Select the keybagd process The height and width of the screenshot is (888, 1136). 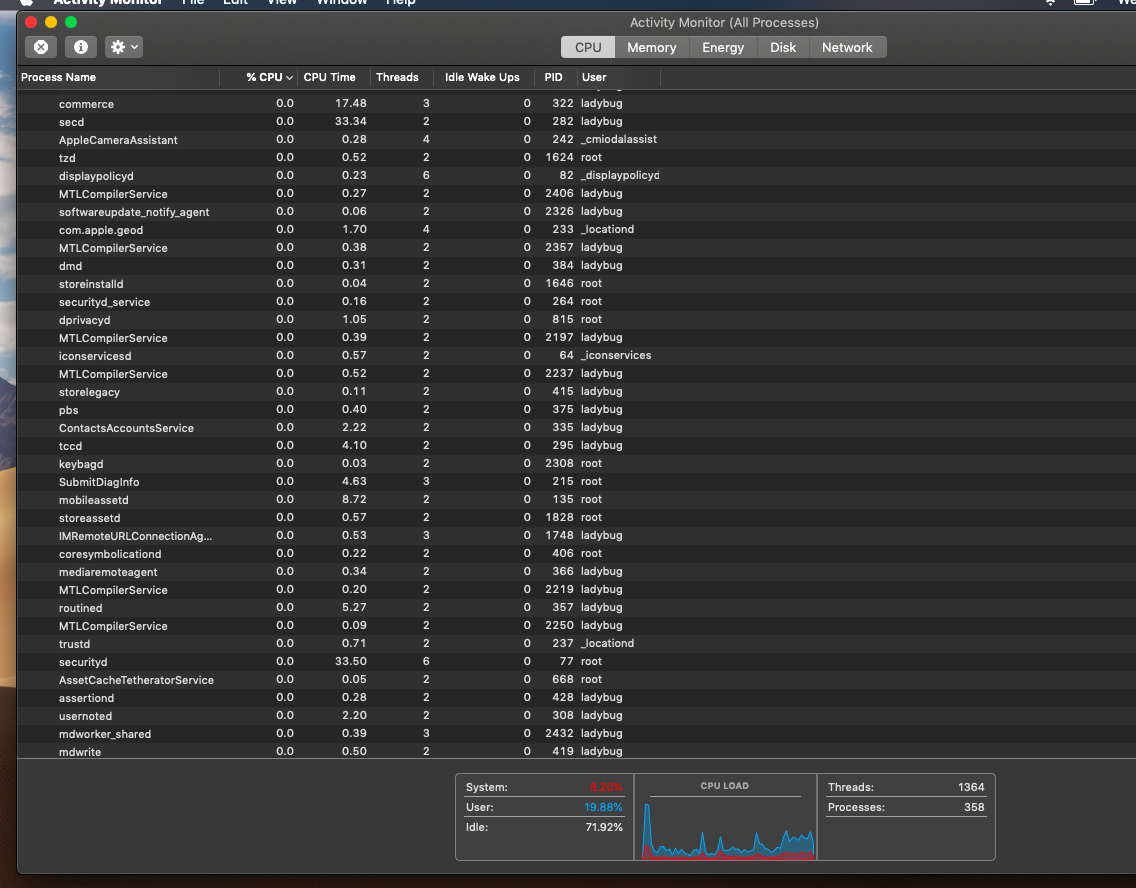click(577, 464)
